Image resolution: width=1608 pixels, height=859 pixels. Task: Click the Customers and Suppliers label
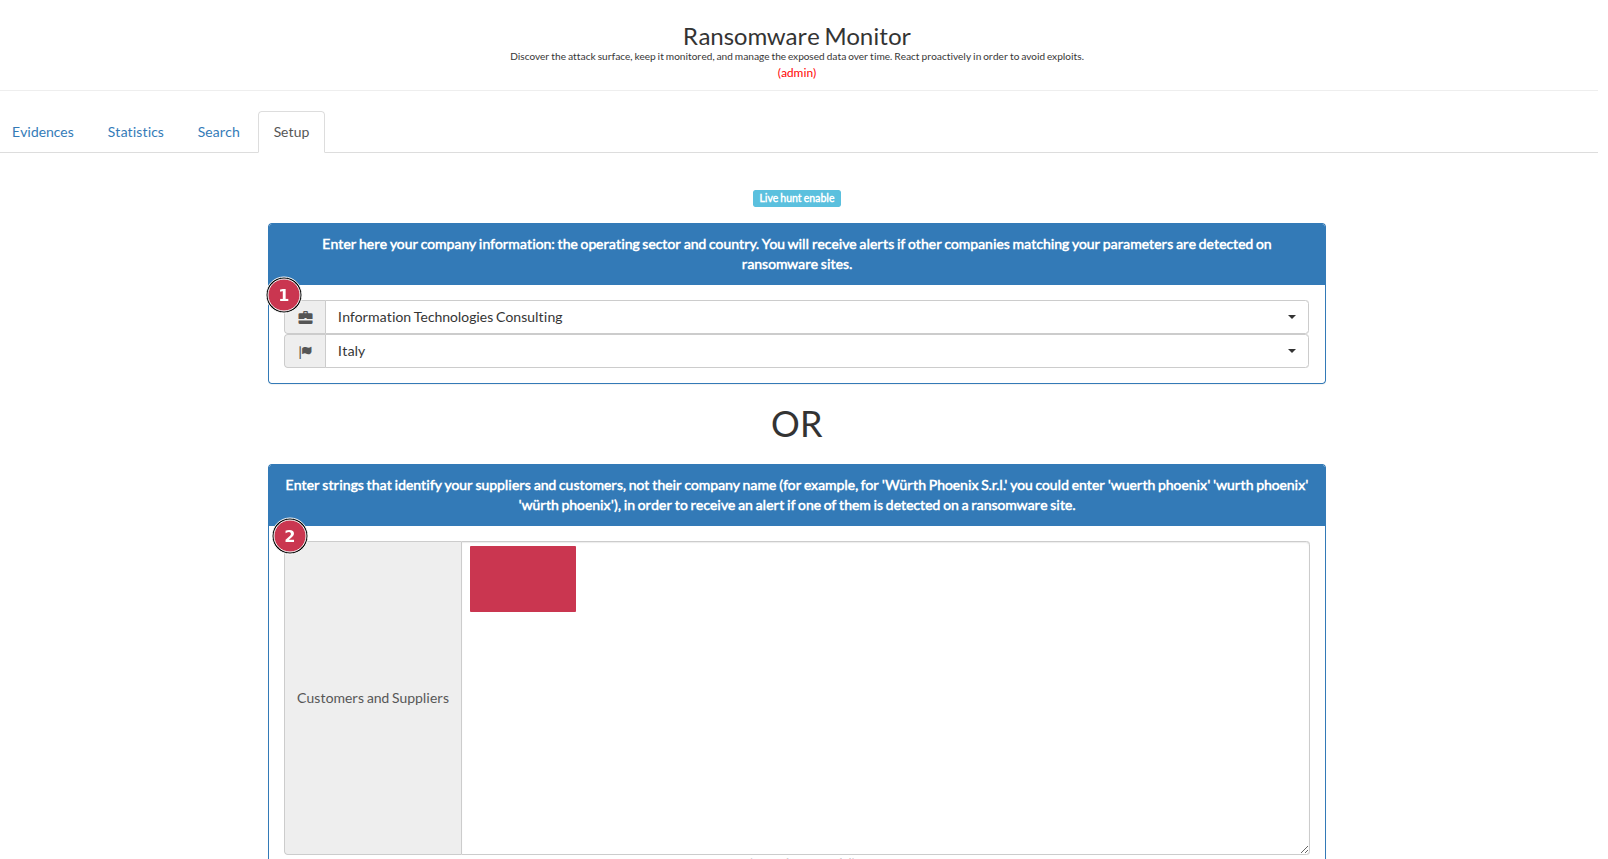click(x=373, y=698)
